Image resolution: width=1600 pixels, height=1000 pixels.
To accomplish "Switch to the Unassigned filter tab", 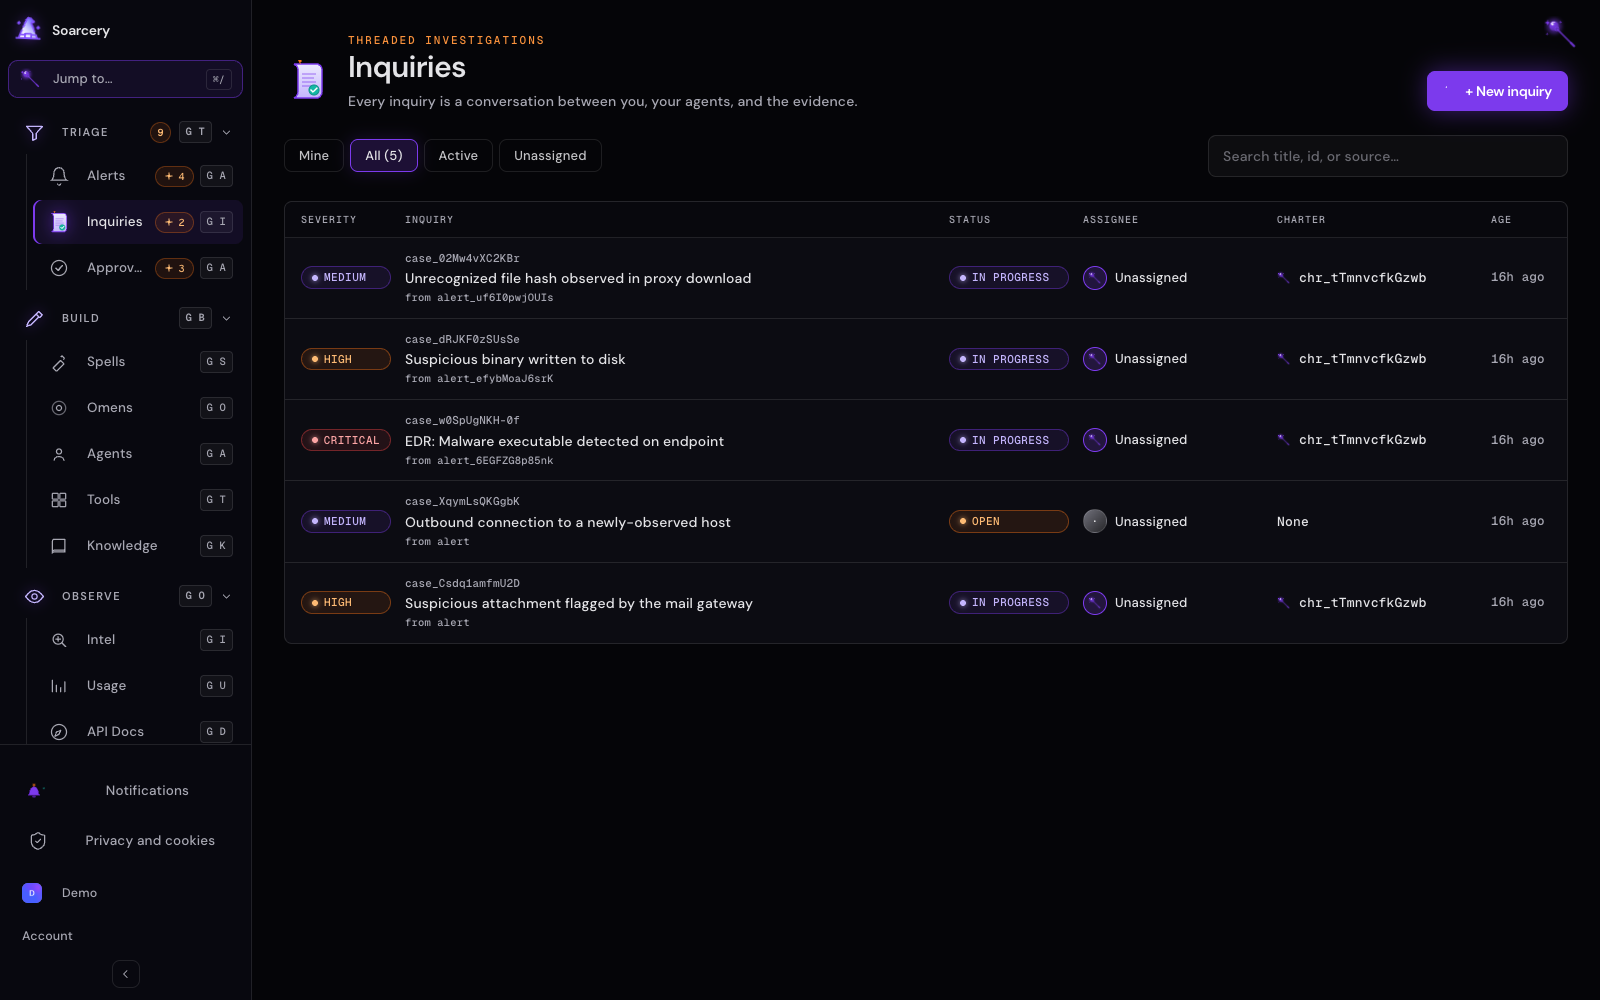I will [x=550, y=156].
